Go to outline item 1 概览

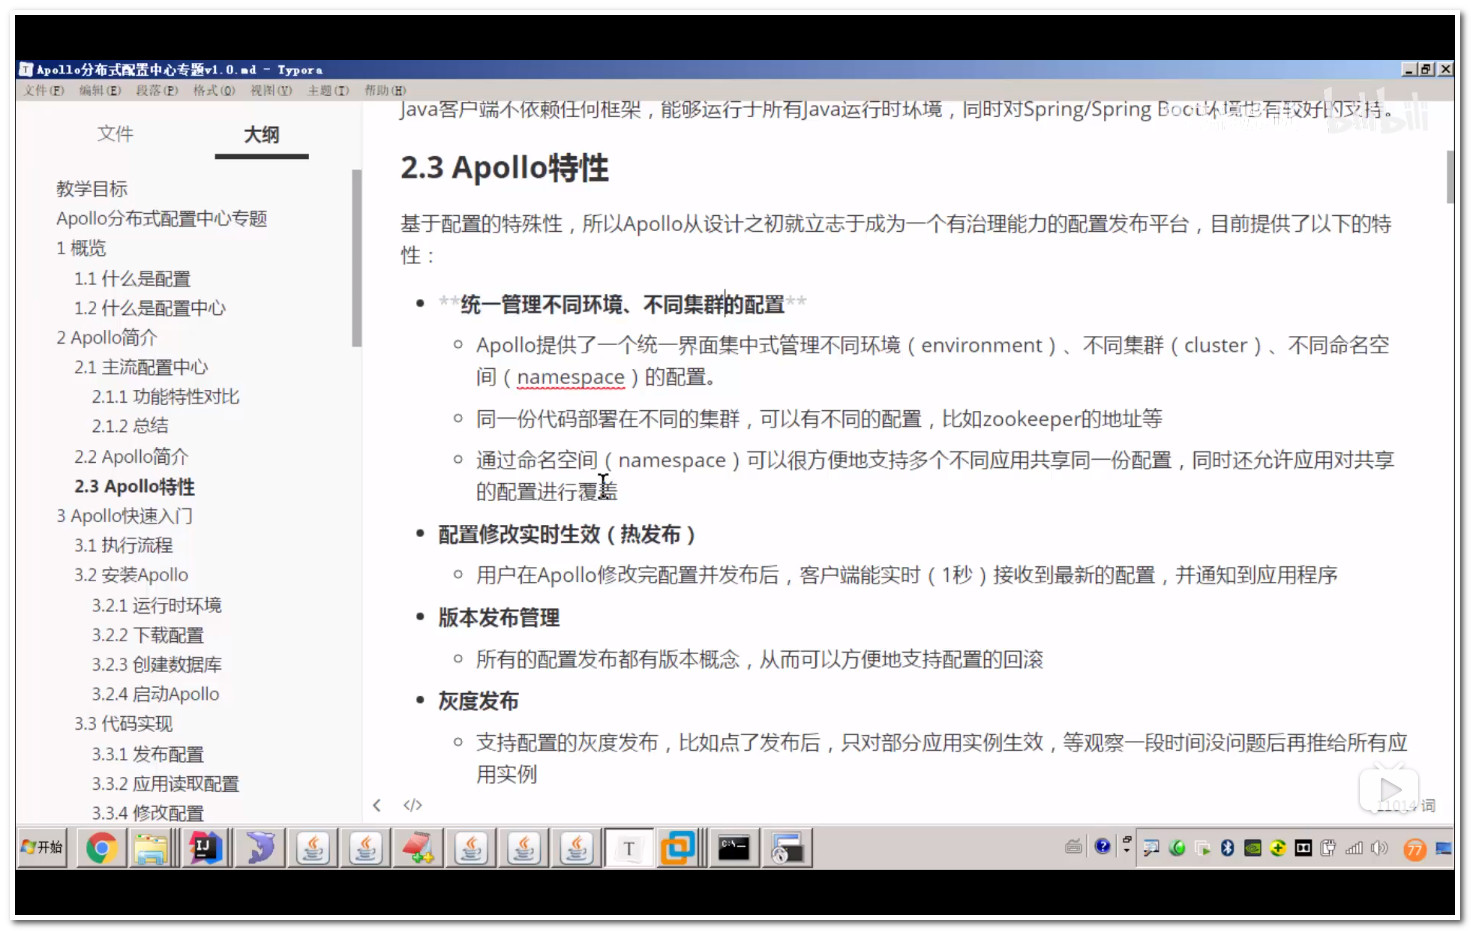pyautogui.click(x=81, y=248)
